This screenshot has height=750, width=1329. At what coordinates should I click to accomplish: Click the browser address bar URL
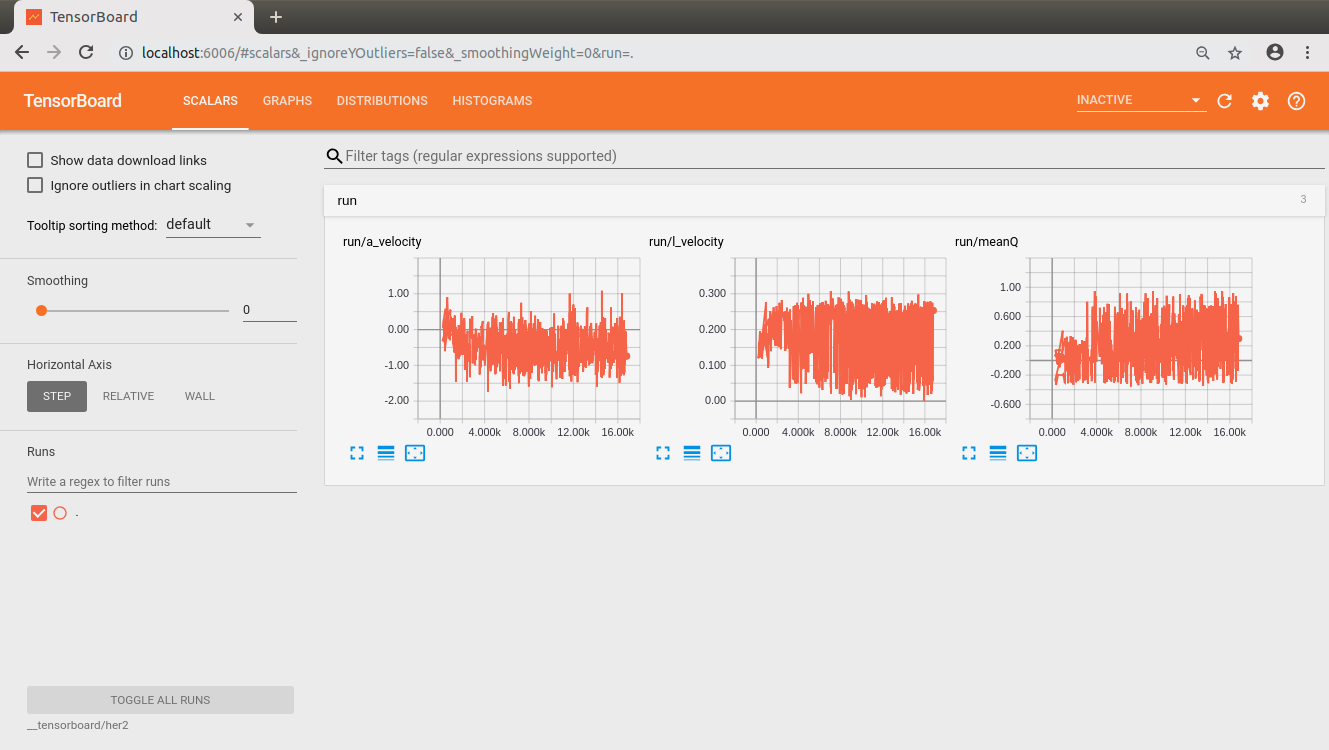[388, 53]
